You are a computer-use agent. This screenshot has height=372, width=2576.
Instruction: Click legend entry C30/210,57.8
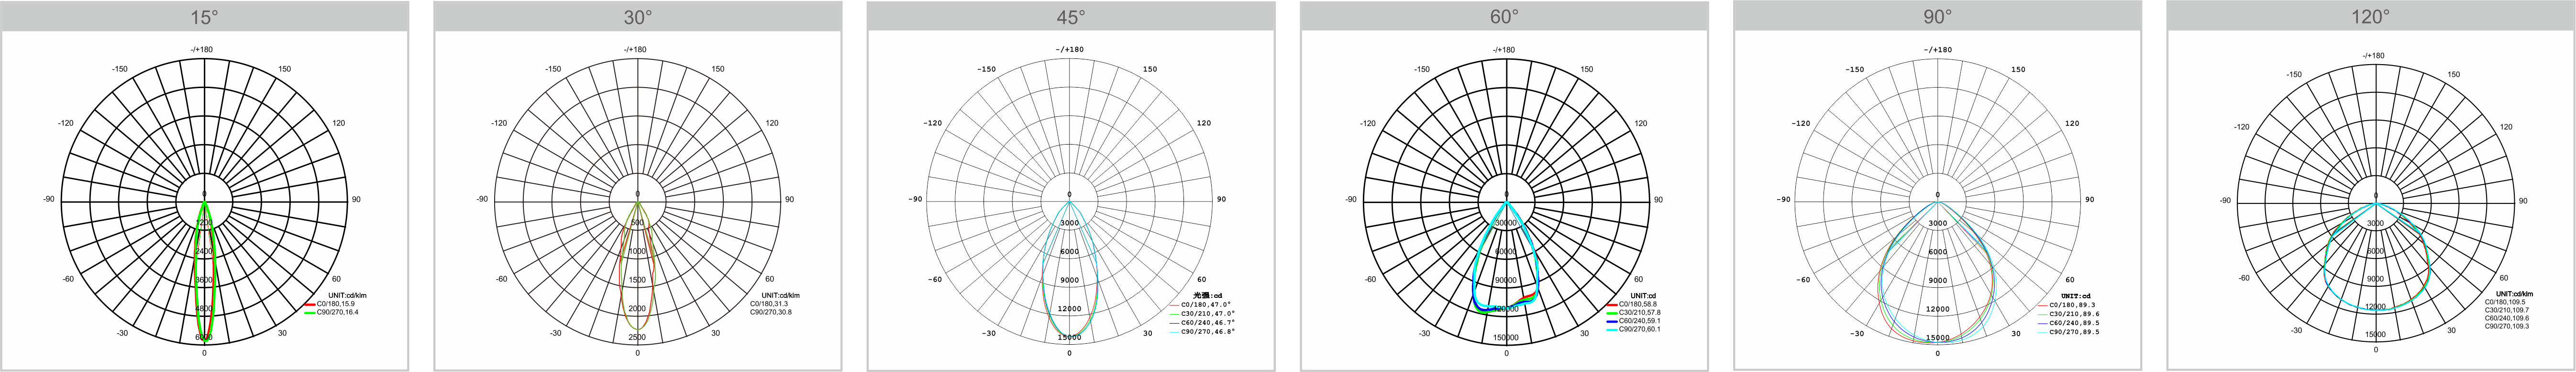pos(1639,313)
